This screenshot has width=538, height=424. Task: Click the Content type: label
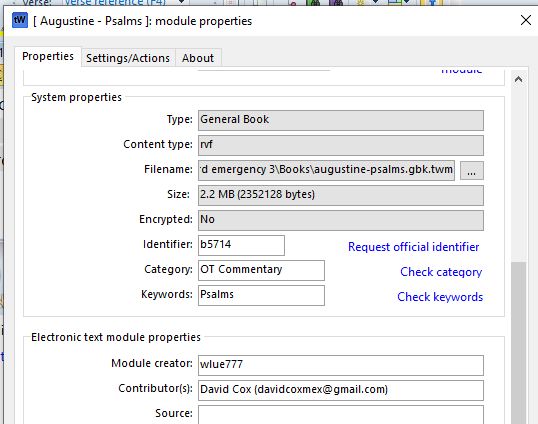(158, 144)
